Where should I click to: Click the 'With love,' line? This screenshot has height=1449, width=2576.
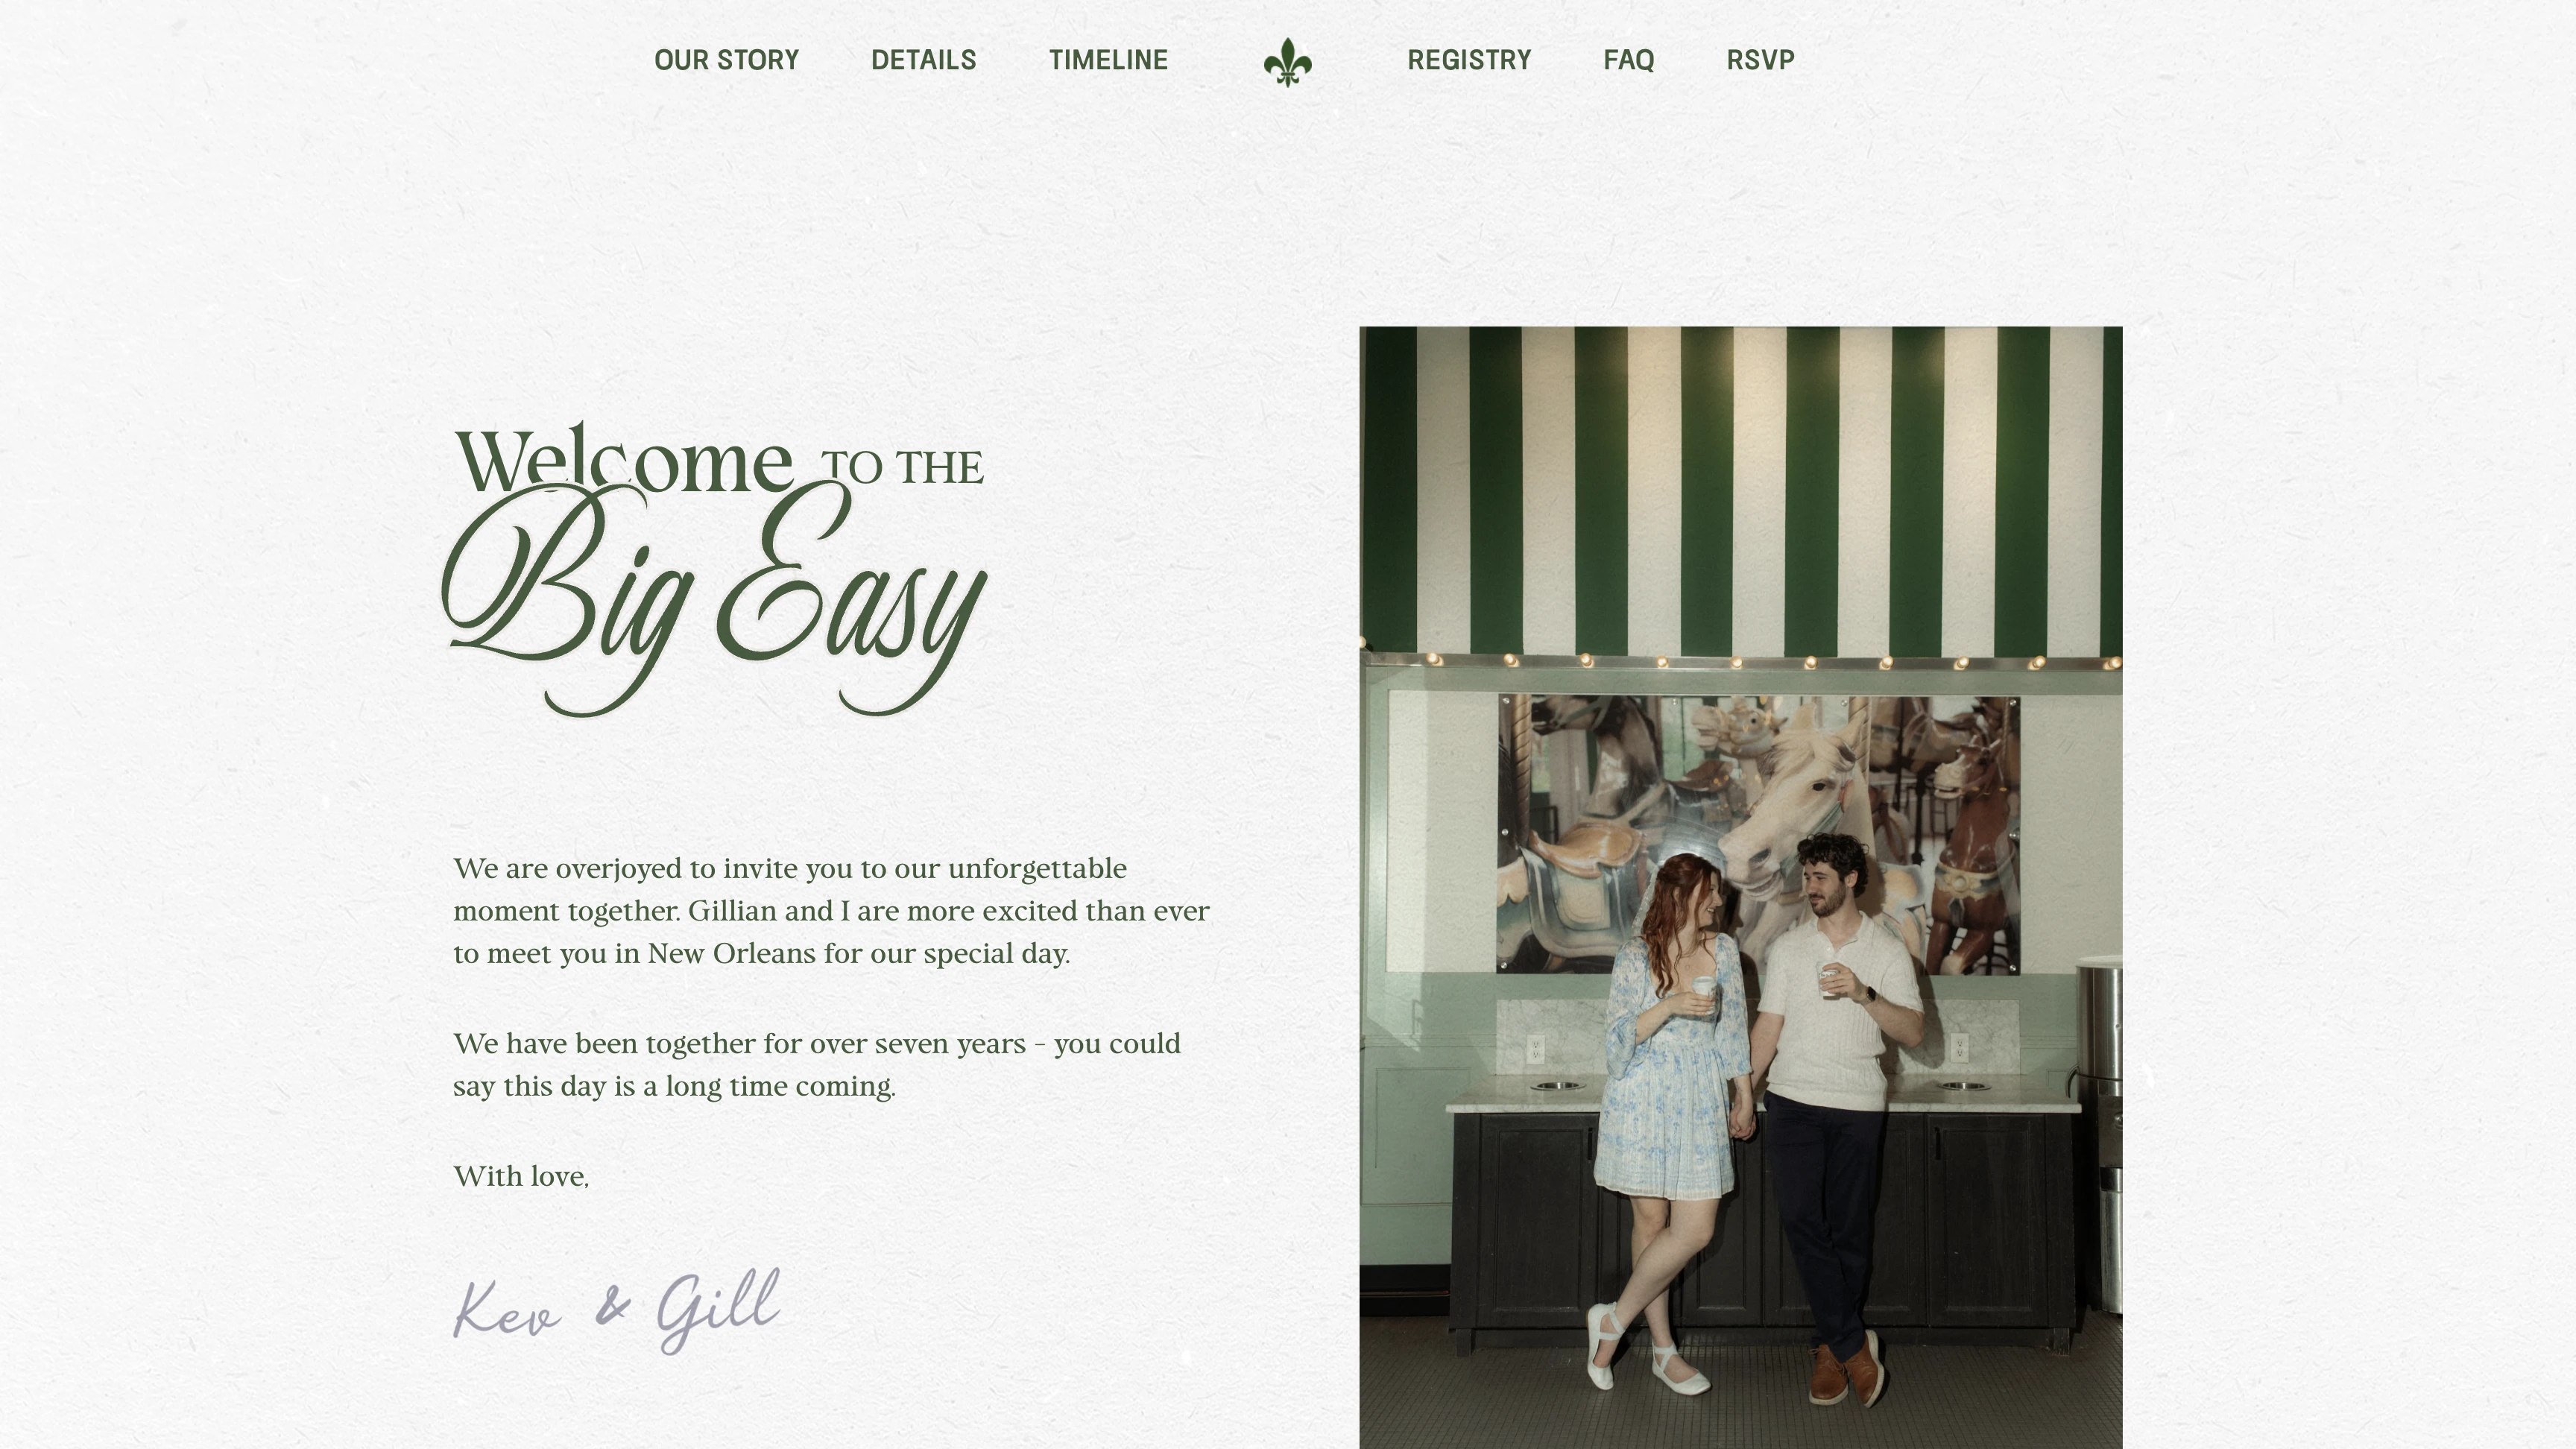(521, 1177)
